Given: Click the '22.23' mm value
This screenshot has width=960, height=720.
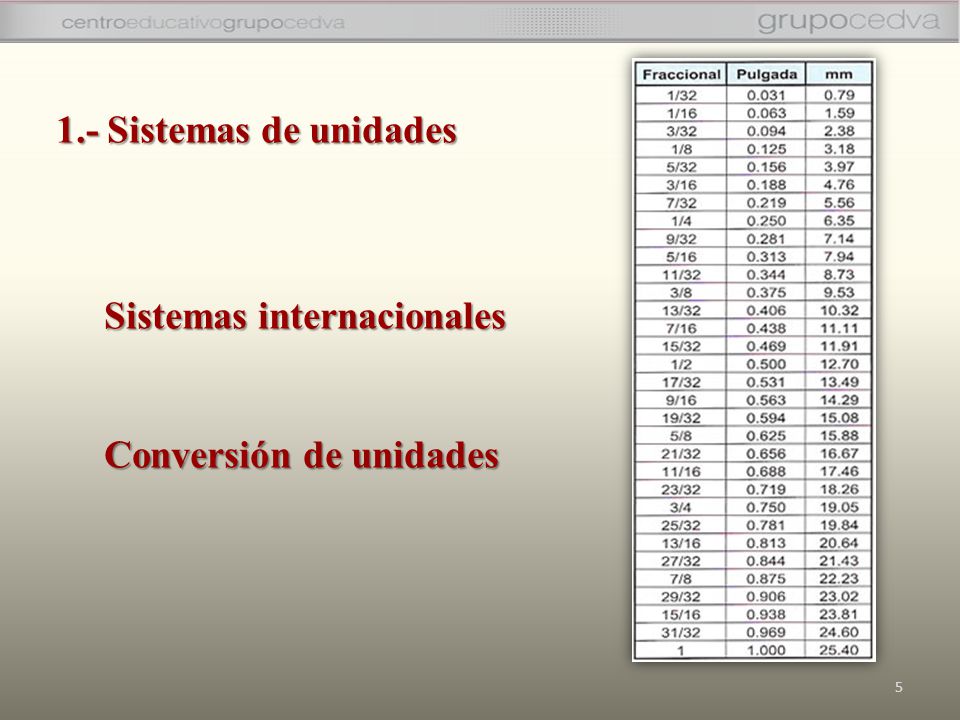Looking at the screenshot, I should click(839, 579).
